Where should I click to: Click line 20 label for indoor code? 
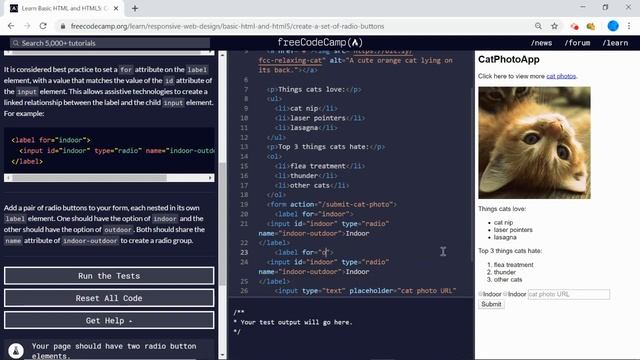click(x=314, y=214)
